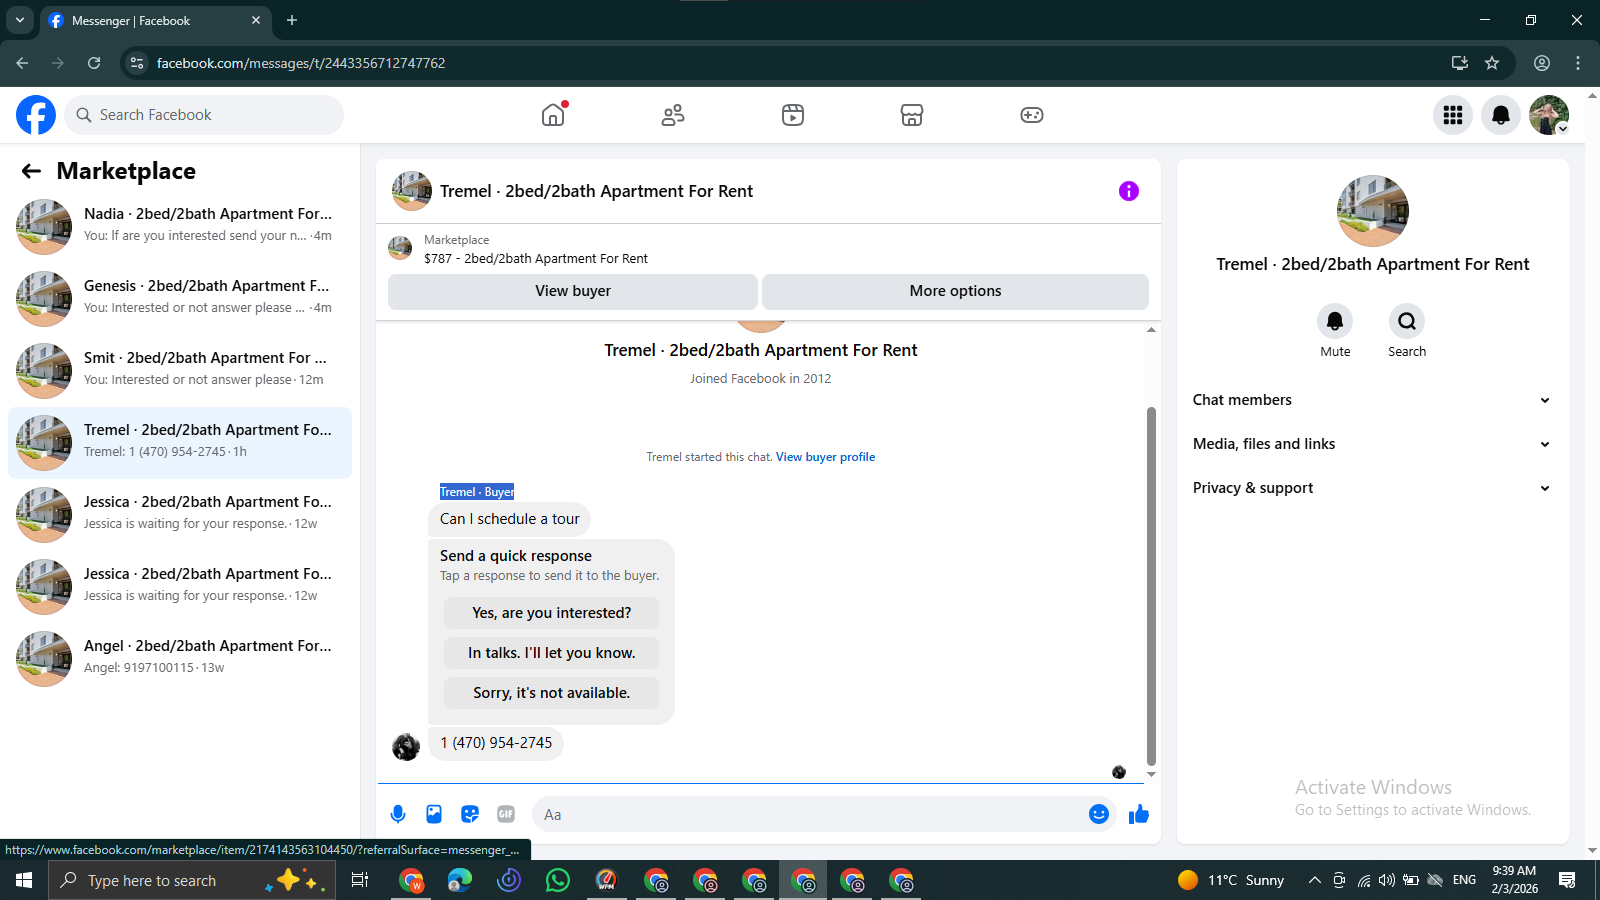Open the Chrome profile icon
The width and height of the screenshot is (1600, 900).
coord(1542,63)
